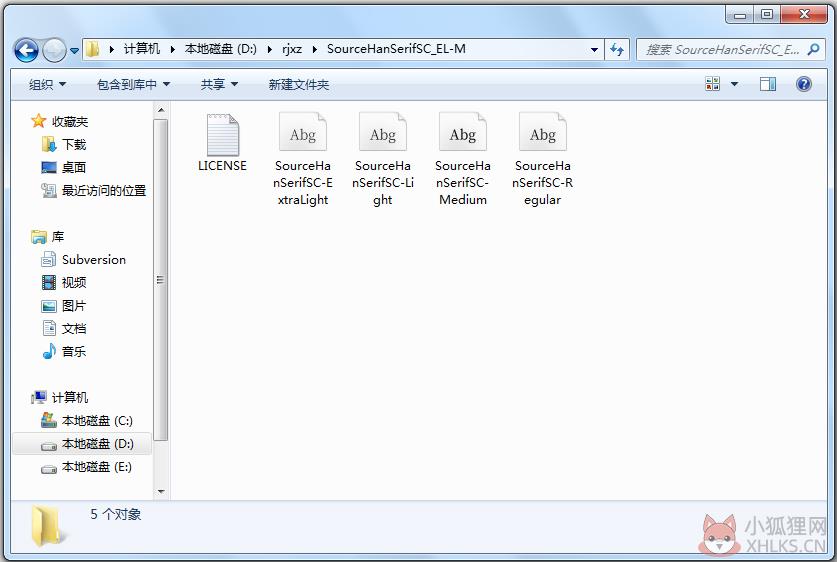Expand the arrow after 计算机 breadcrumb
837x562 pixels.
(172, 49)
